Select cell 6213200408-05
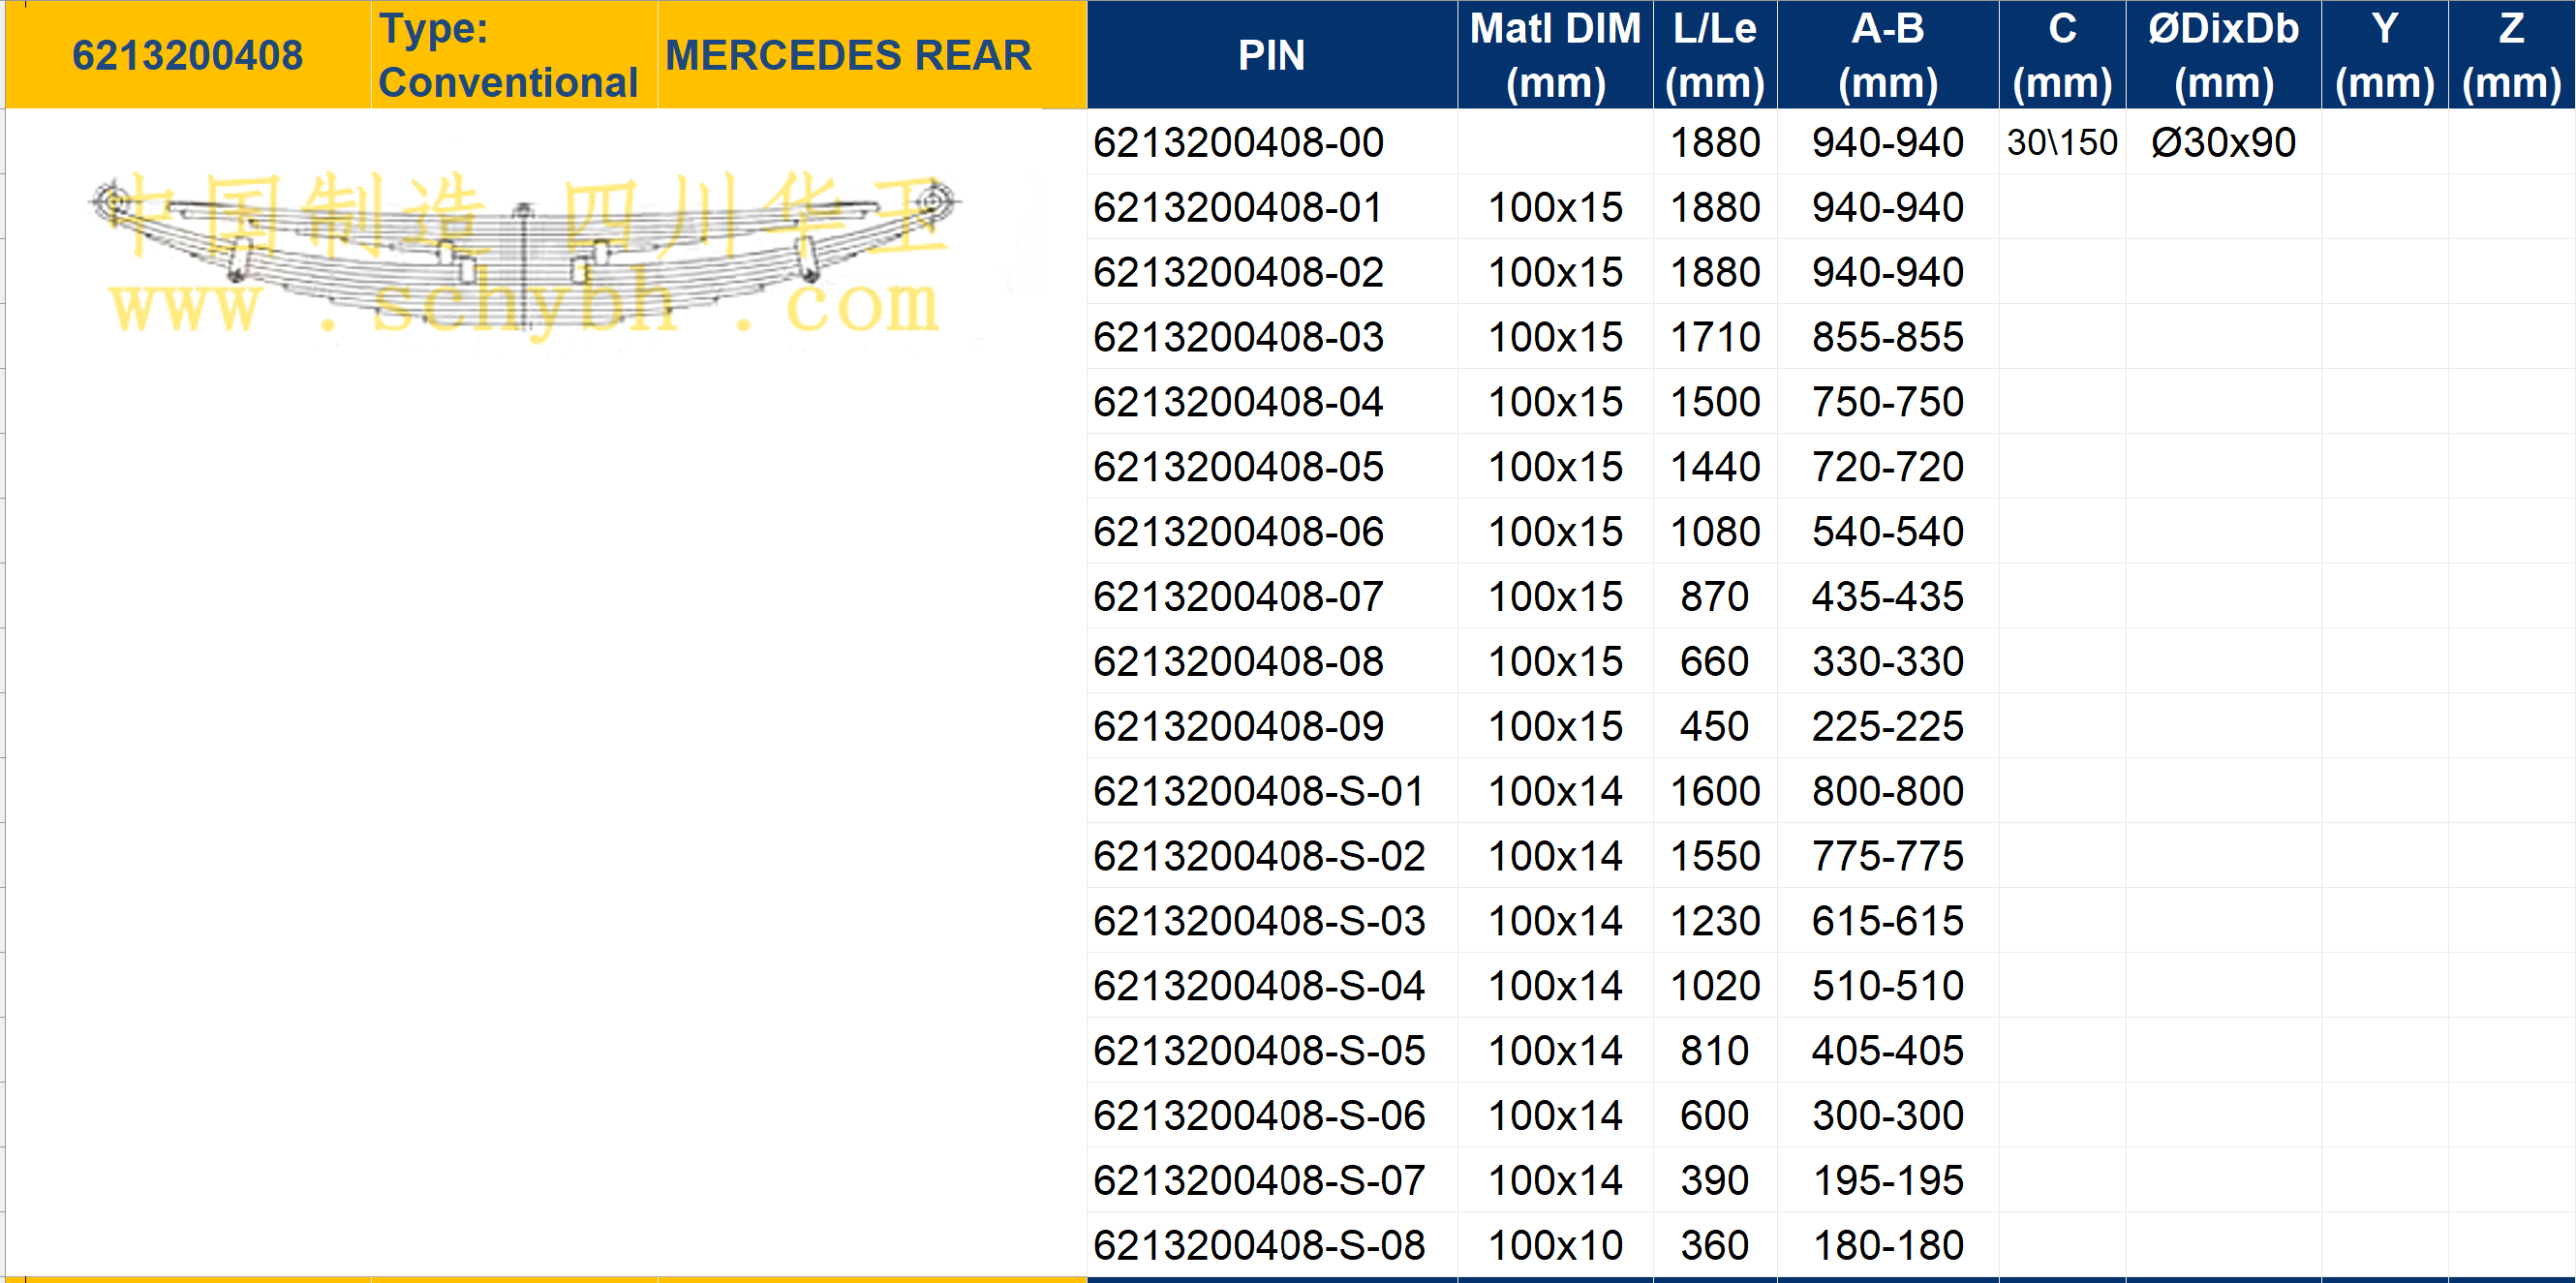This screenshot has width=2576, height=1283. click(x=1272, y=467)
